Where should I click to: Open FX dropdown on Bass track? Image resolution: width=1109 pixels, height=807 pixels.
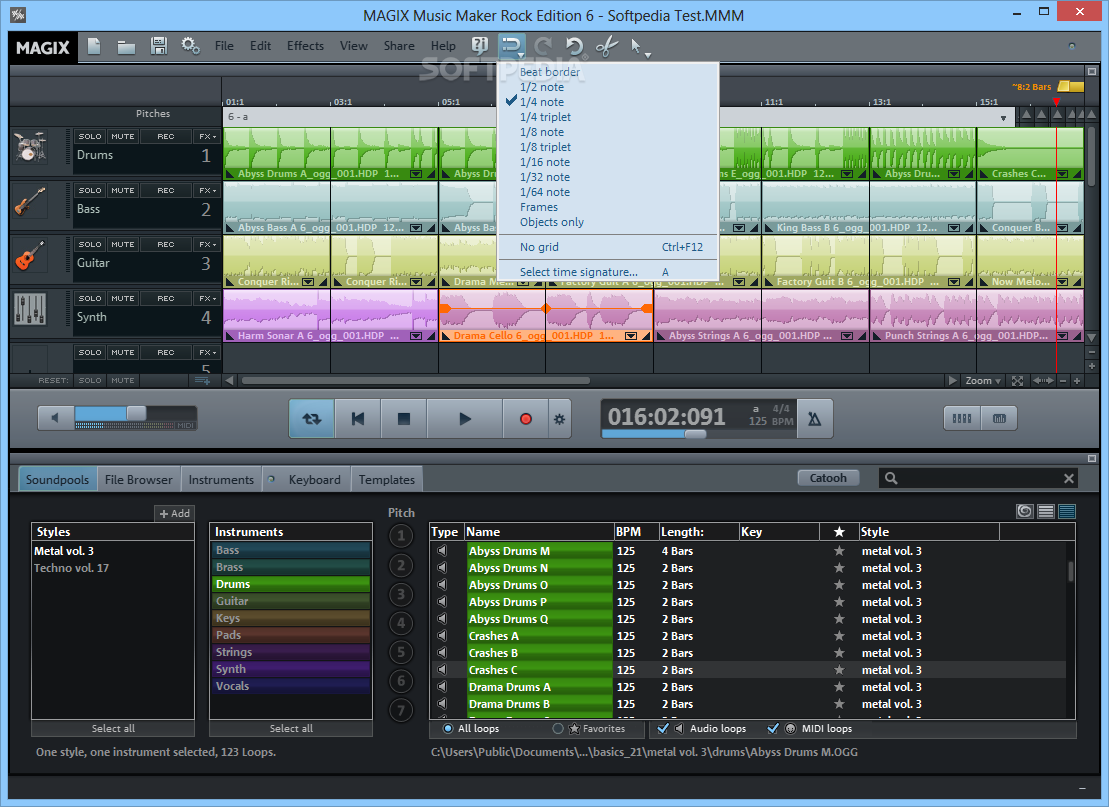(x=207, y=190)
